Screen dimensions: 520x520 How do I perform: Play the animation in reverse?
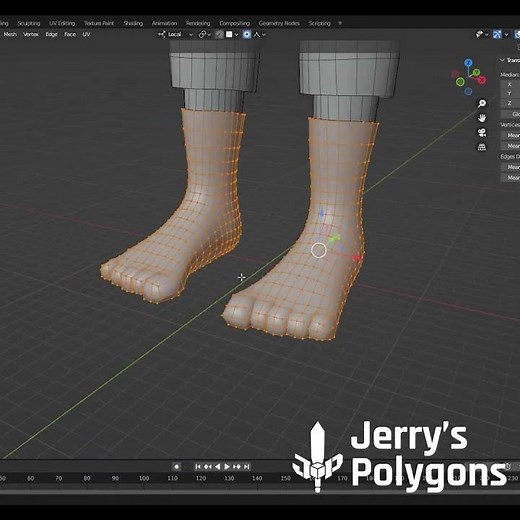click(x=217, y=467)
